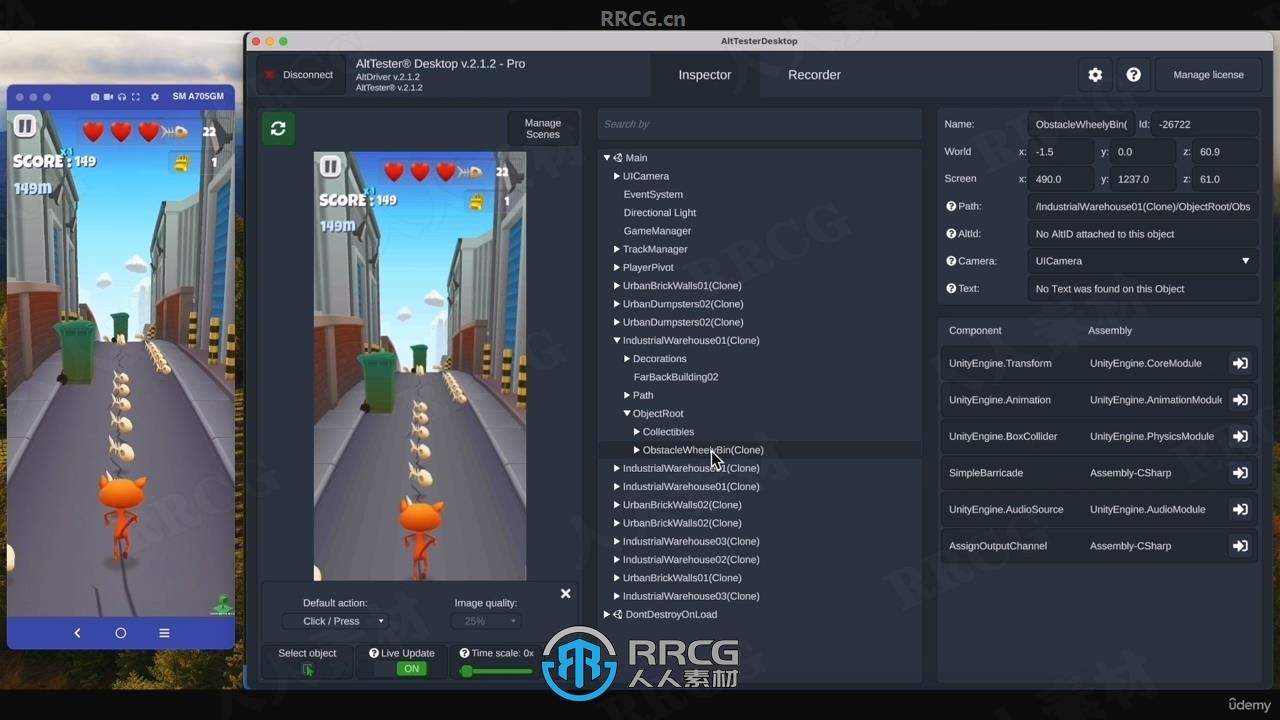The image size is (1280, 720).
Task: Take screenshot in SM A705GM window
Action: click(x=95, y=97)
